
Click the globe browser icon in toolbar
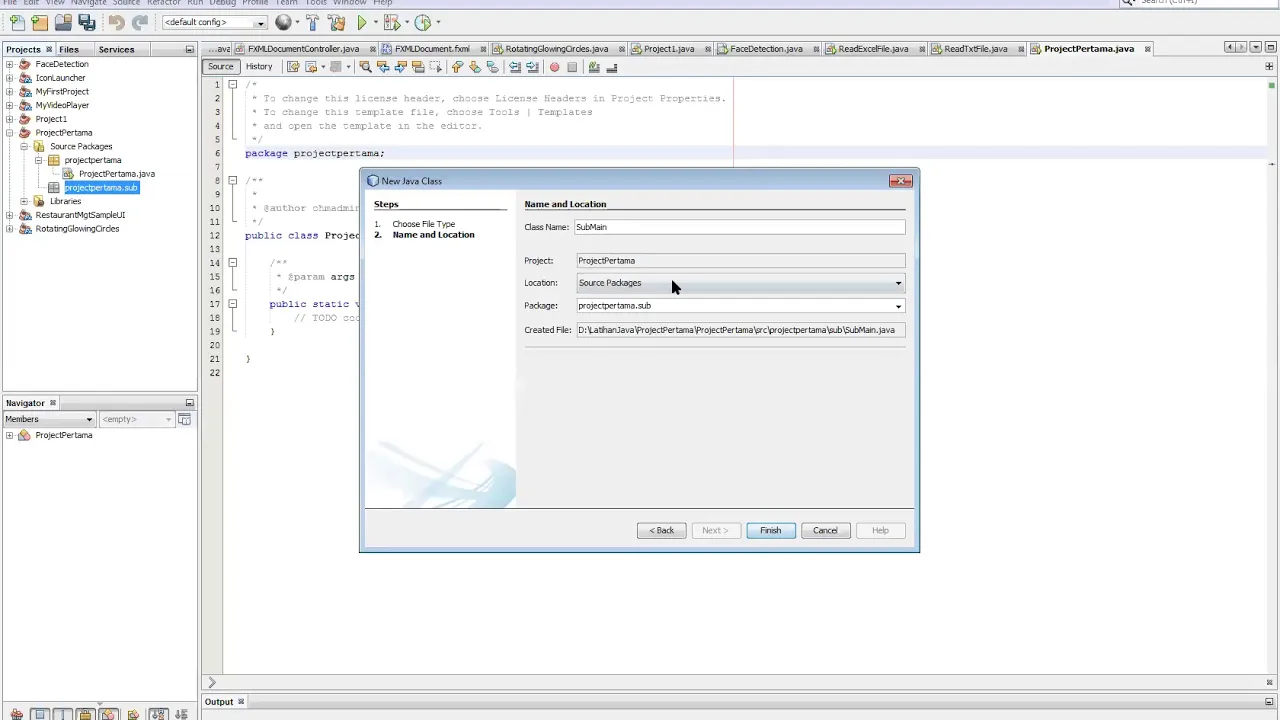point(283,22)
